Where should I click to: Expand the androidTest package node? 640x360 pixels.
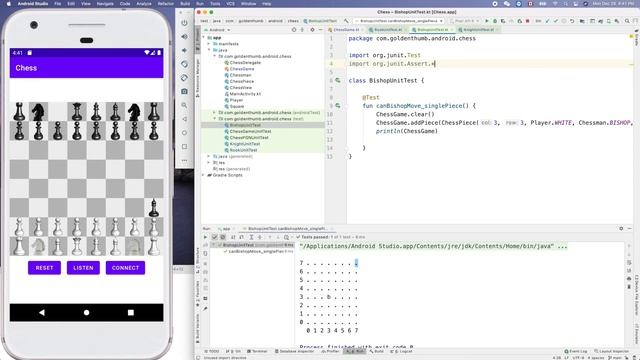[x=215, y=113]
